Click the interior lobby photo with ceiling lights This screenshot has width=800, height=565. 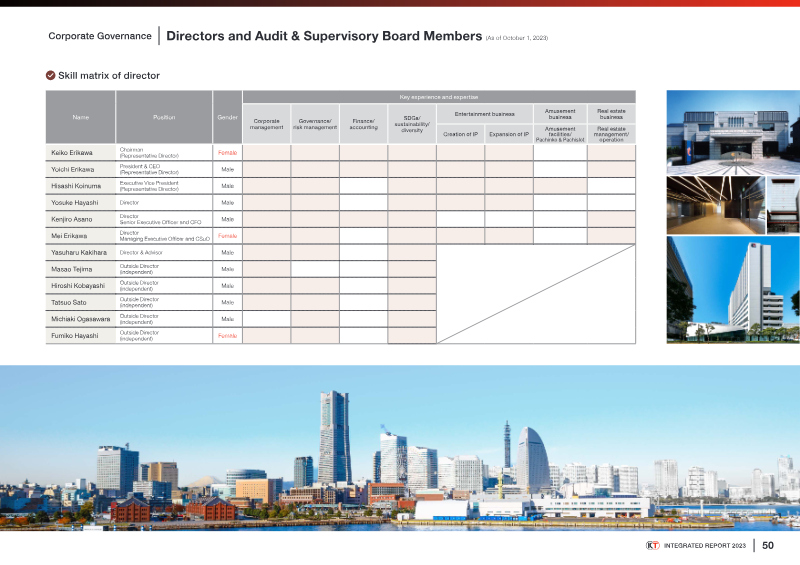click(716, 205)
